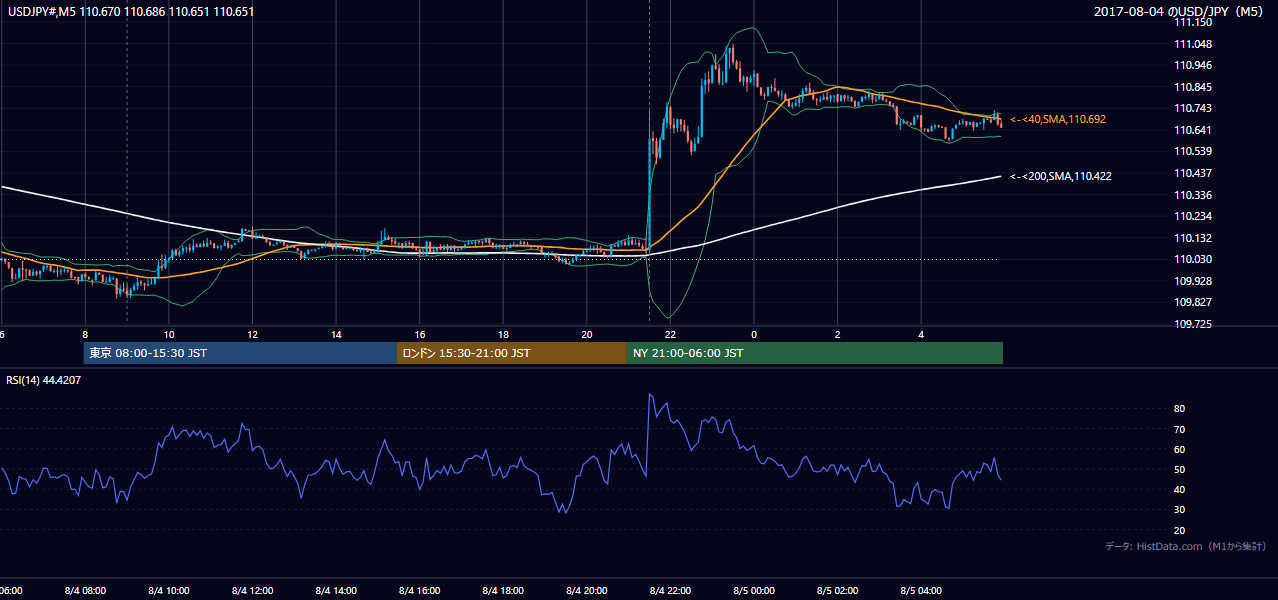The width and height of the screenshot is (1278, 600).
Task: Click the 8/4 08:00 time axis label
Action: point(85,590)
